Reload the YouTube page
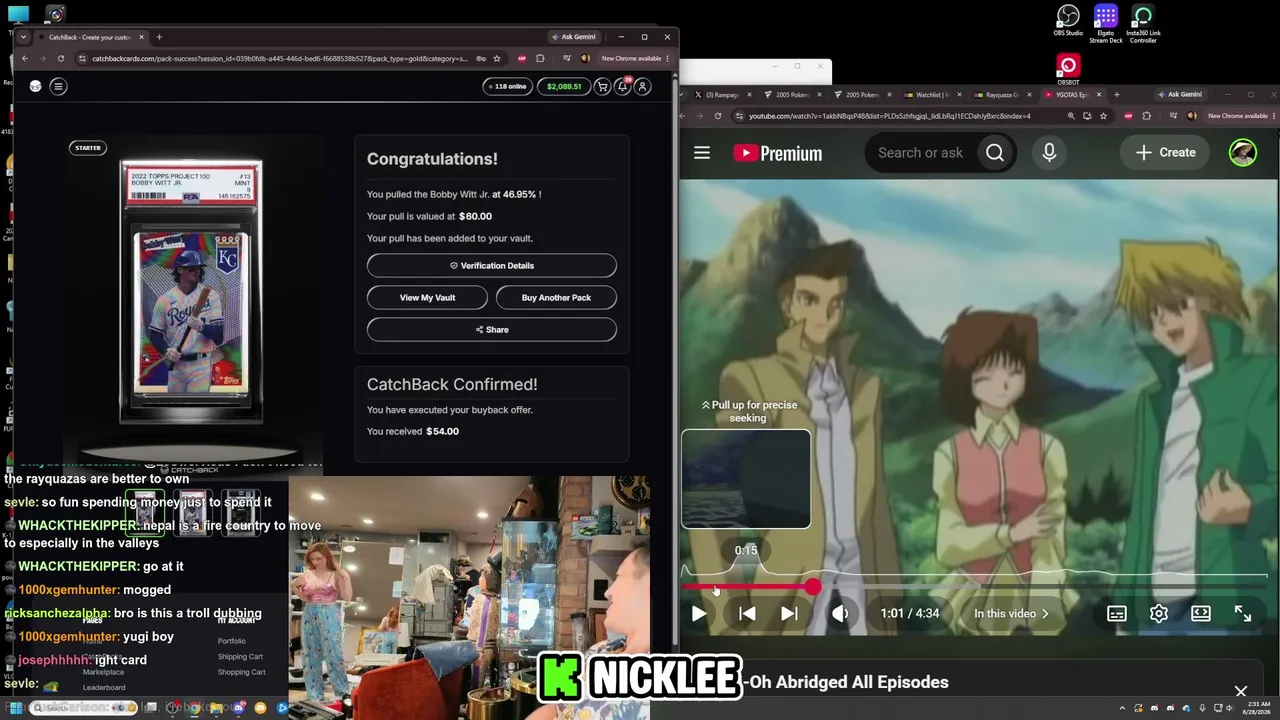This screenshot has height=720, width=1280. click(718, 116)
